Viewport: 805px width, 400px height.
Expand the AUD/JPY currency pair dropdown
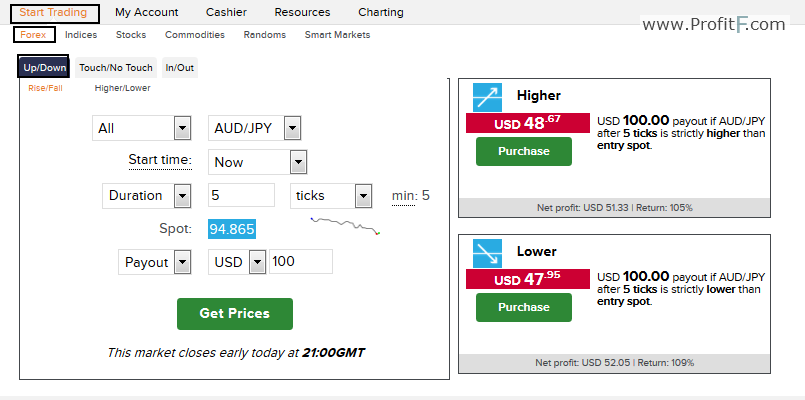coord(254,128)
